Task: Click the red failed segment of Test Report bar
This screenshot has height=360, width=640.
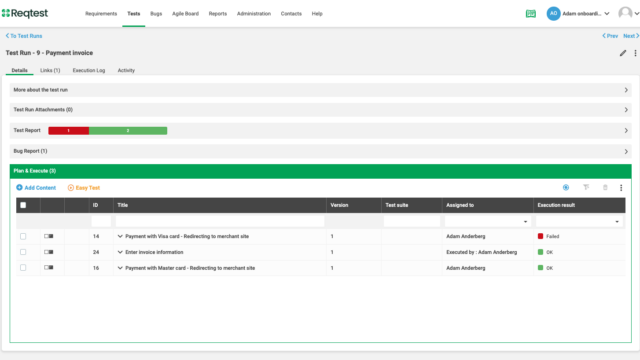Action: (x=69, y=131)
